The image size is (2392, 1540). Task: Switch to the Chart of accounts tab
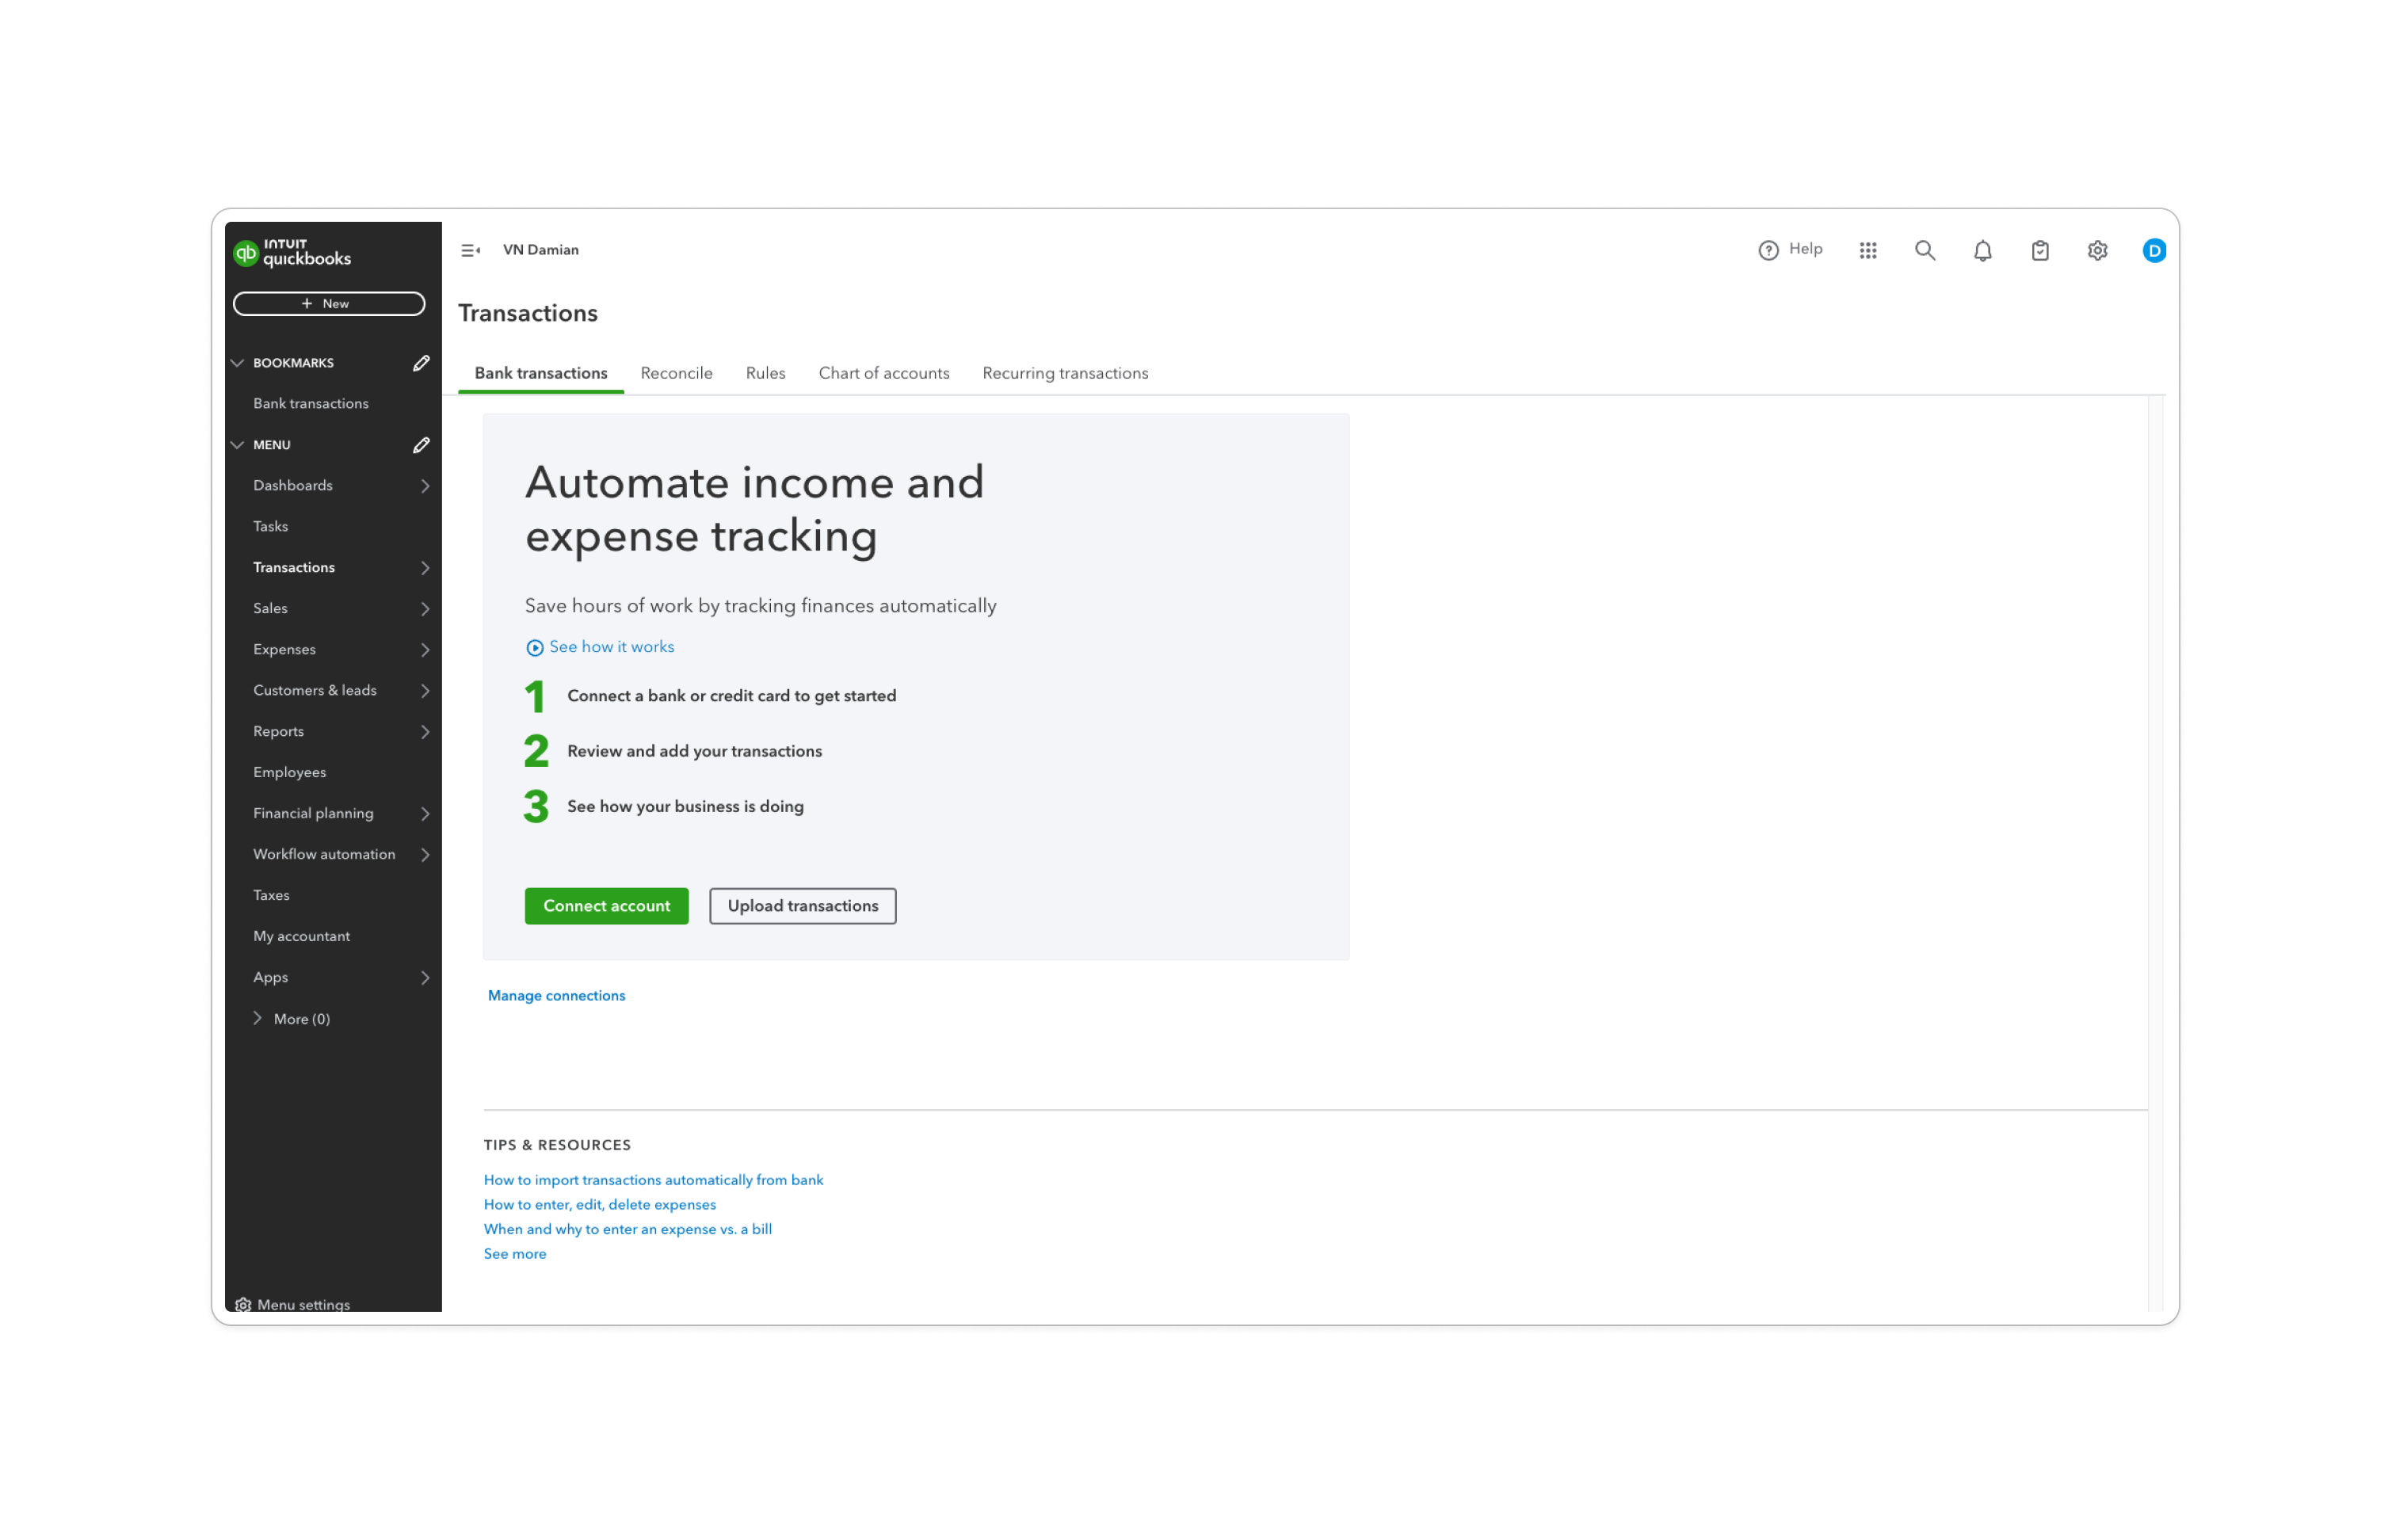[x=883, y=373]
